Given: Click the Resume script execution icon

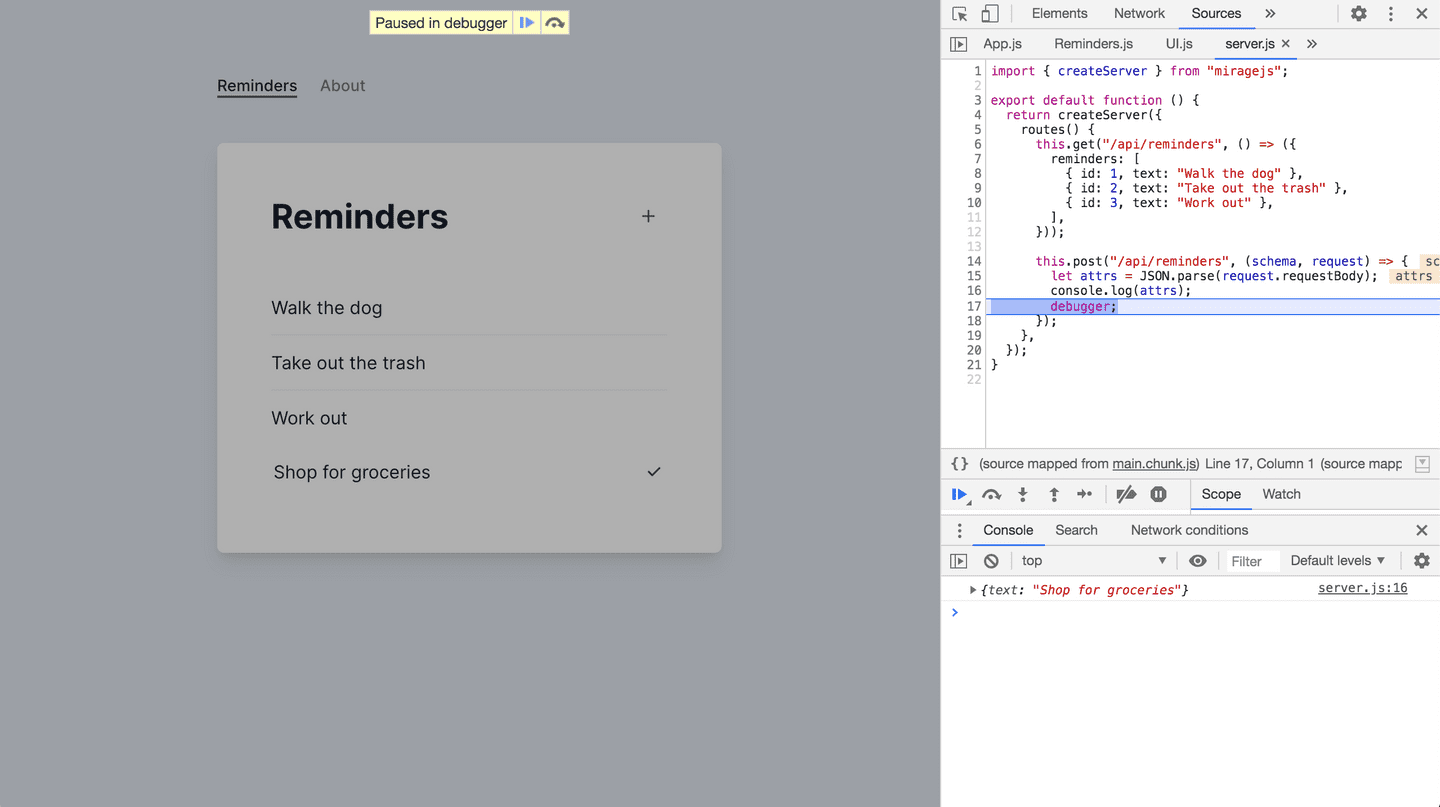Looking at the screenshot, I should point(959,494).
